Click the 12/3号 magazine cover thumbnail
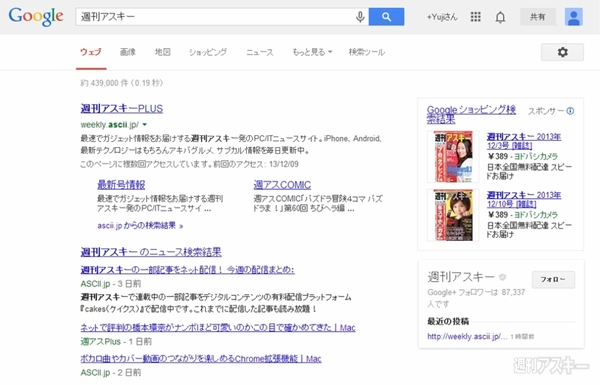The image size is (600, 385). (453, 156)
